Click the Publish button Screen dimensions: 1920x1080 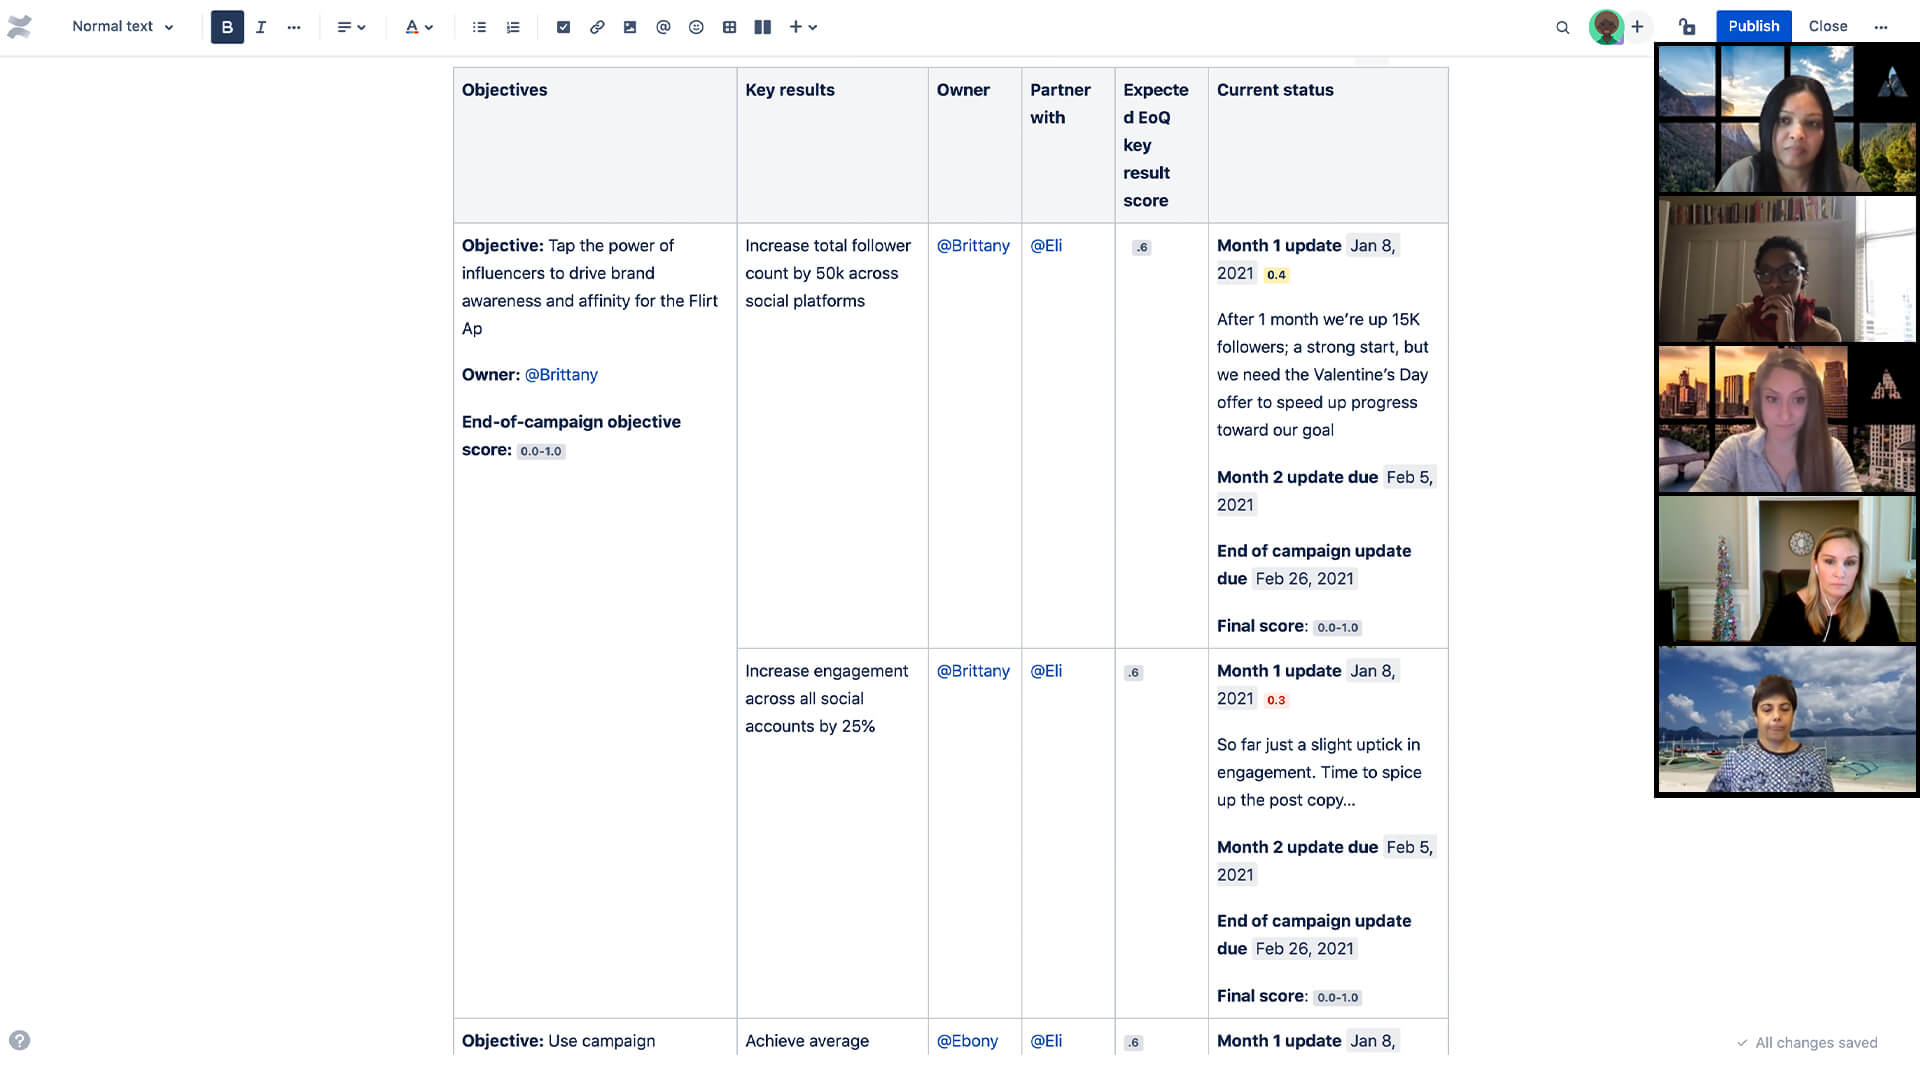coord(1754,25)
